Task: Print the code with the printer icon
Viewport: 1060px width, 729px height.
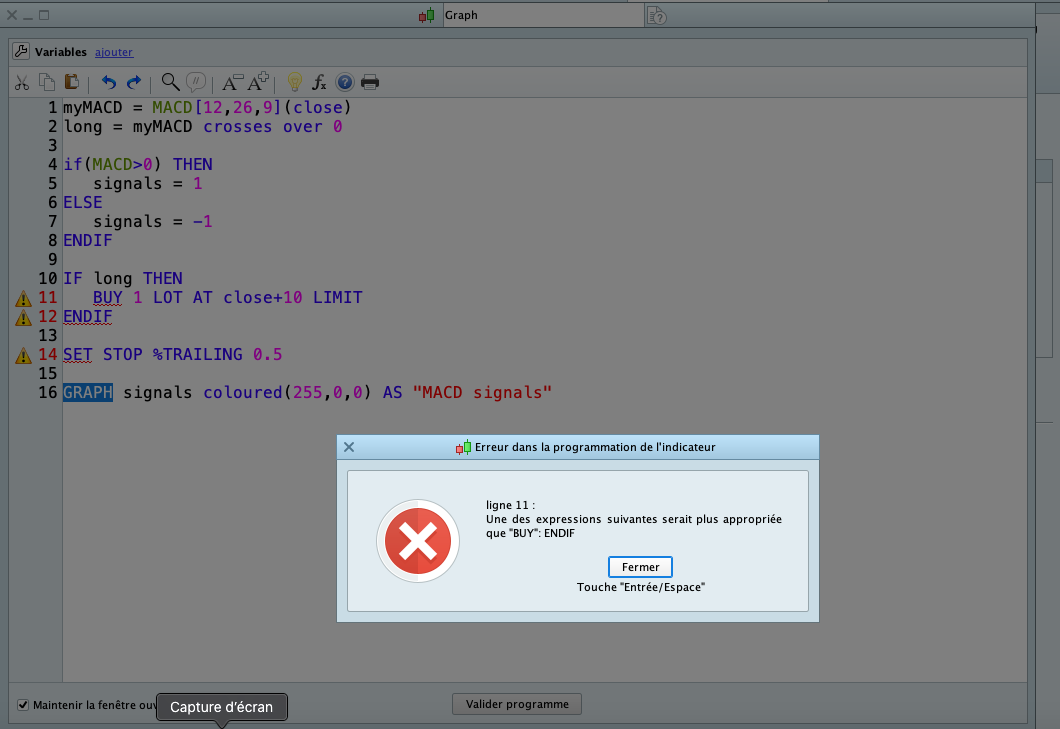Action: [x=370, y=82]
